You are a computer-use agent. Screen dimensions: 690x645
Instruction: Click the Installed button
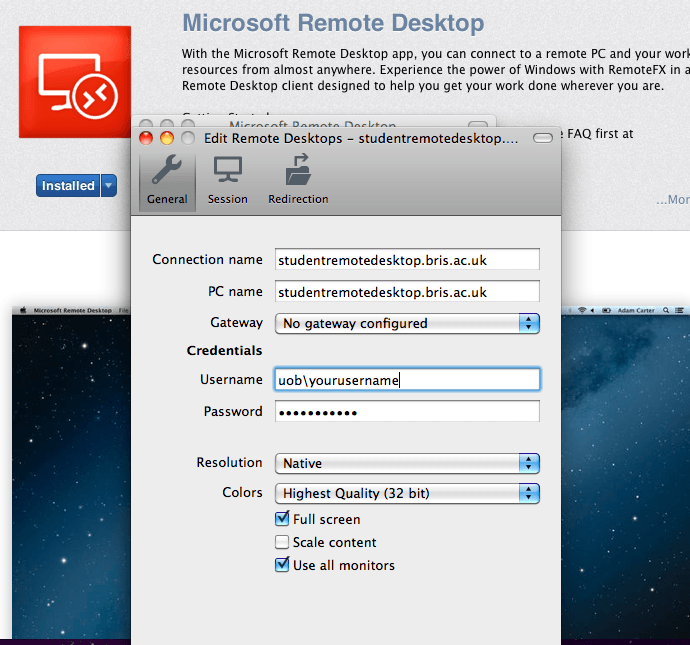pos(68,186)
